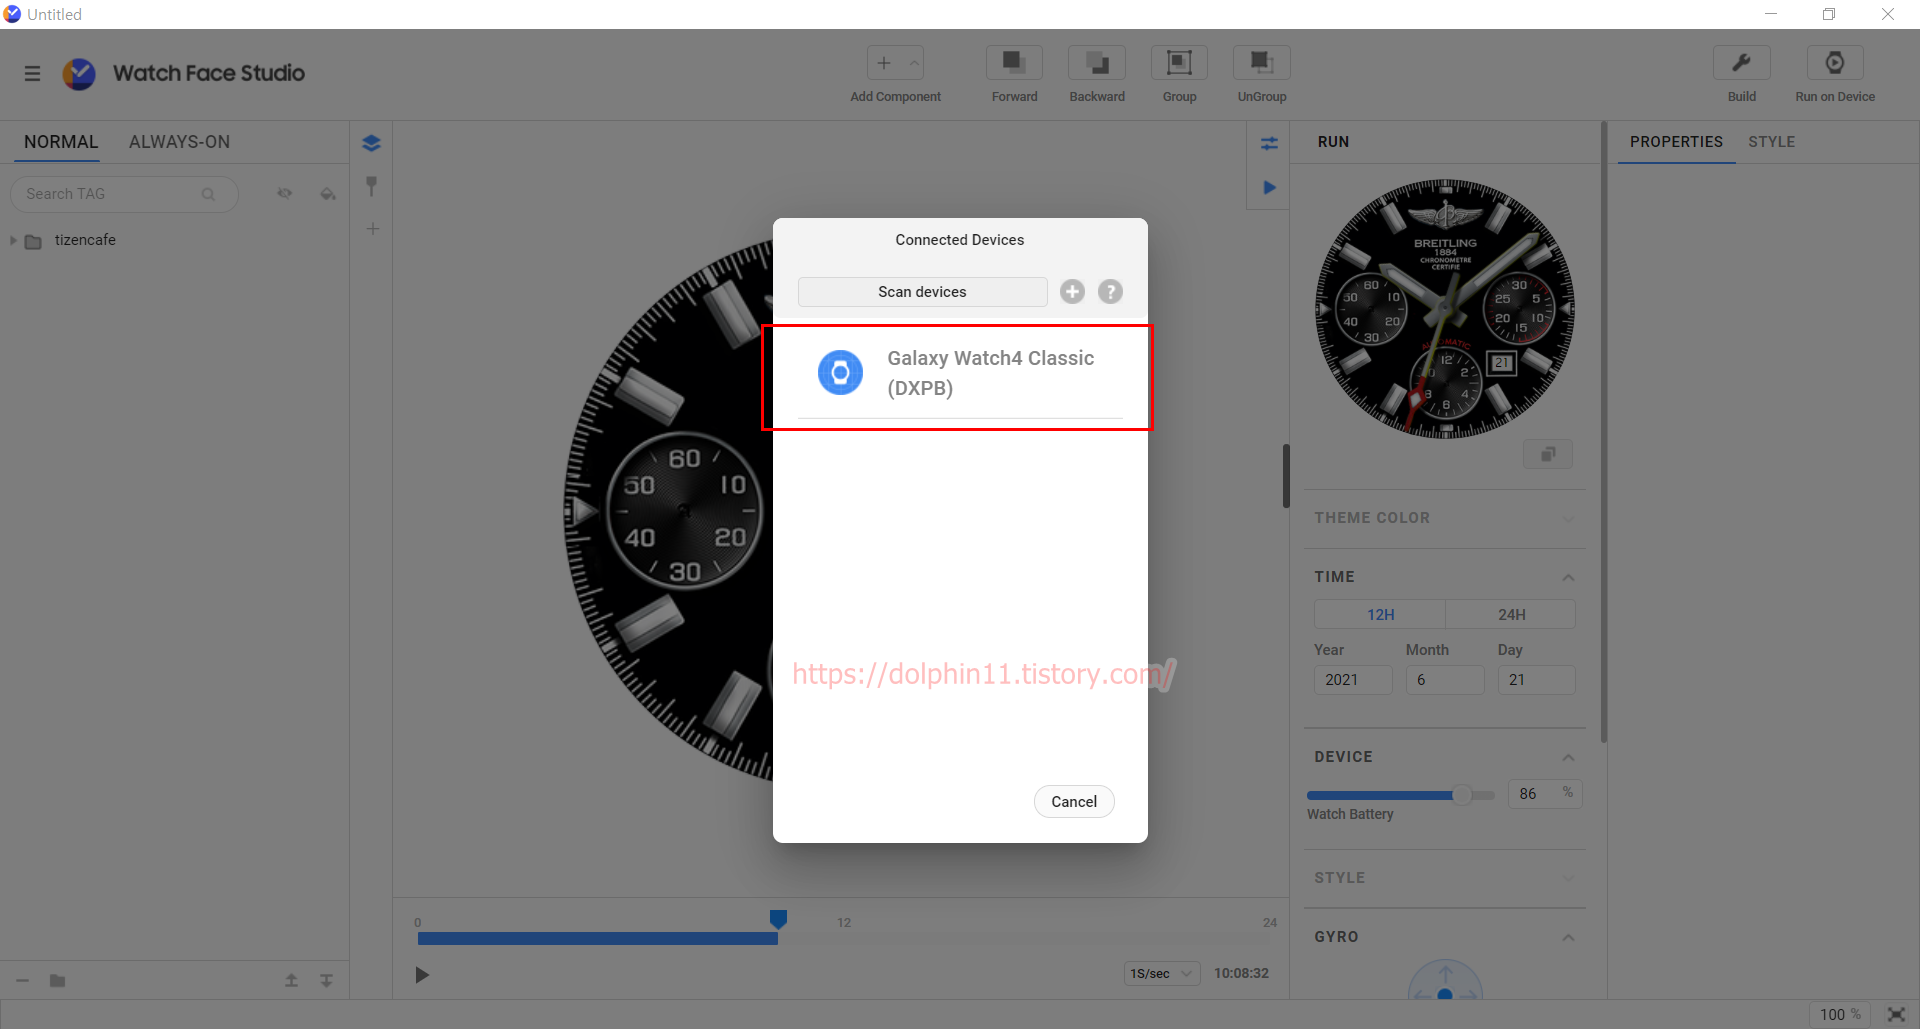Click the Watch Face Studio logo

click(80, 73)
